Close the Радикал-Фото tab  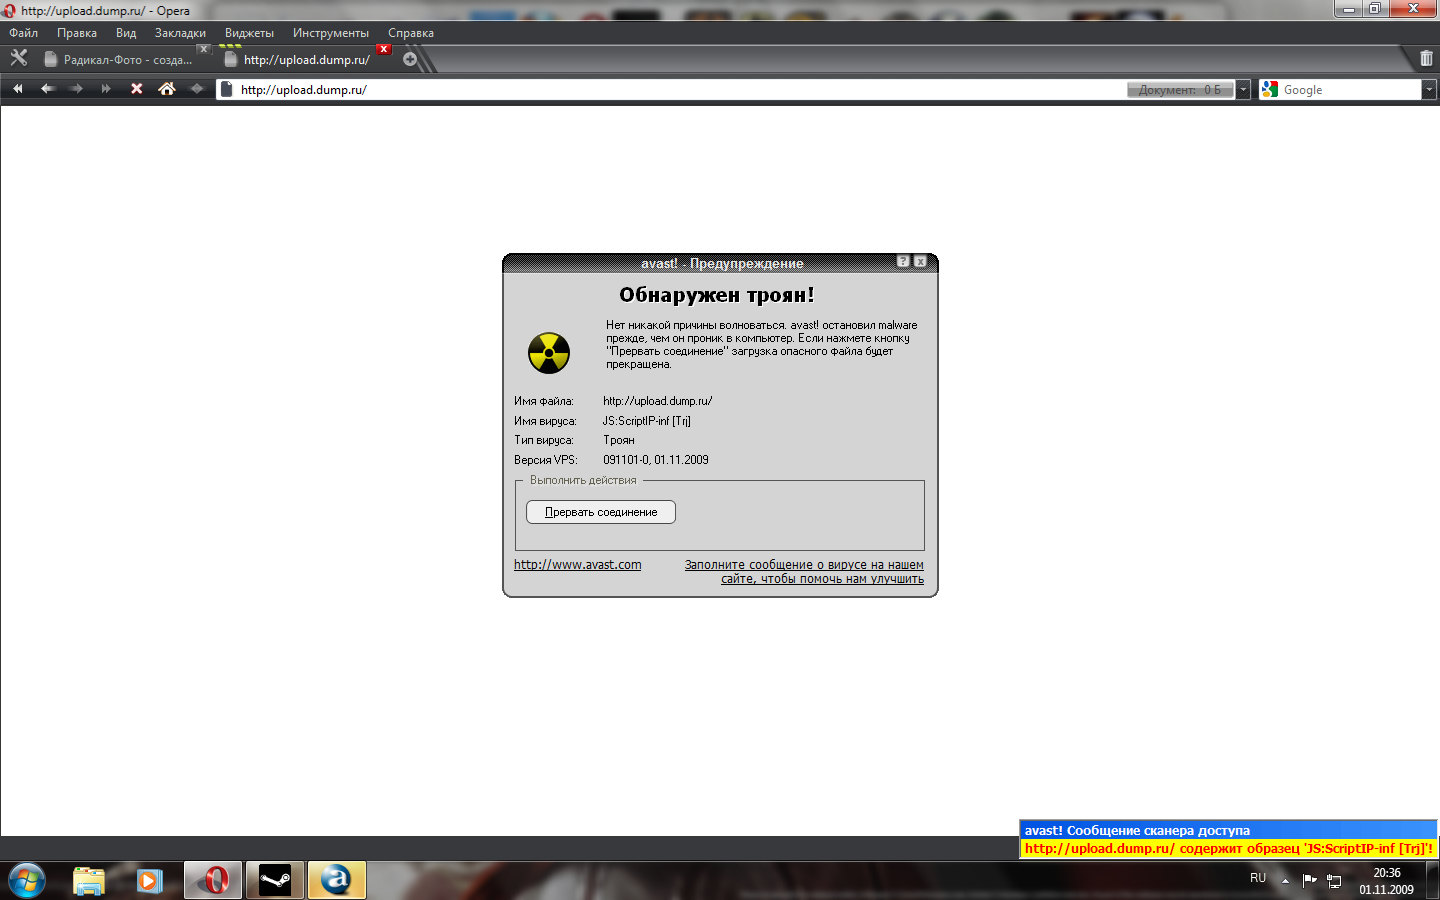point(203,49)
